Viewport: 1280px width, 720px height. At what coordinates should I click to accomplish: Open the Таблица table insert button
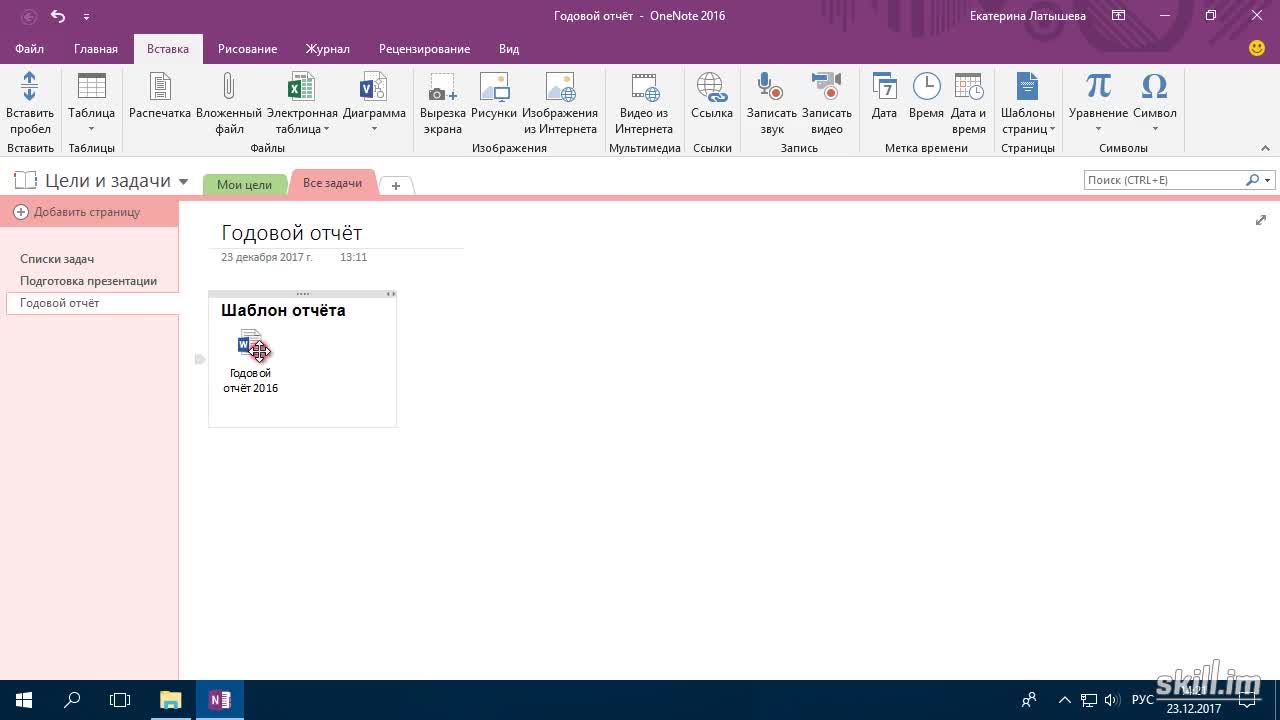[91, 103]
